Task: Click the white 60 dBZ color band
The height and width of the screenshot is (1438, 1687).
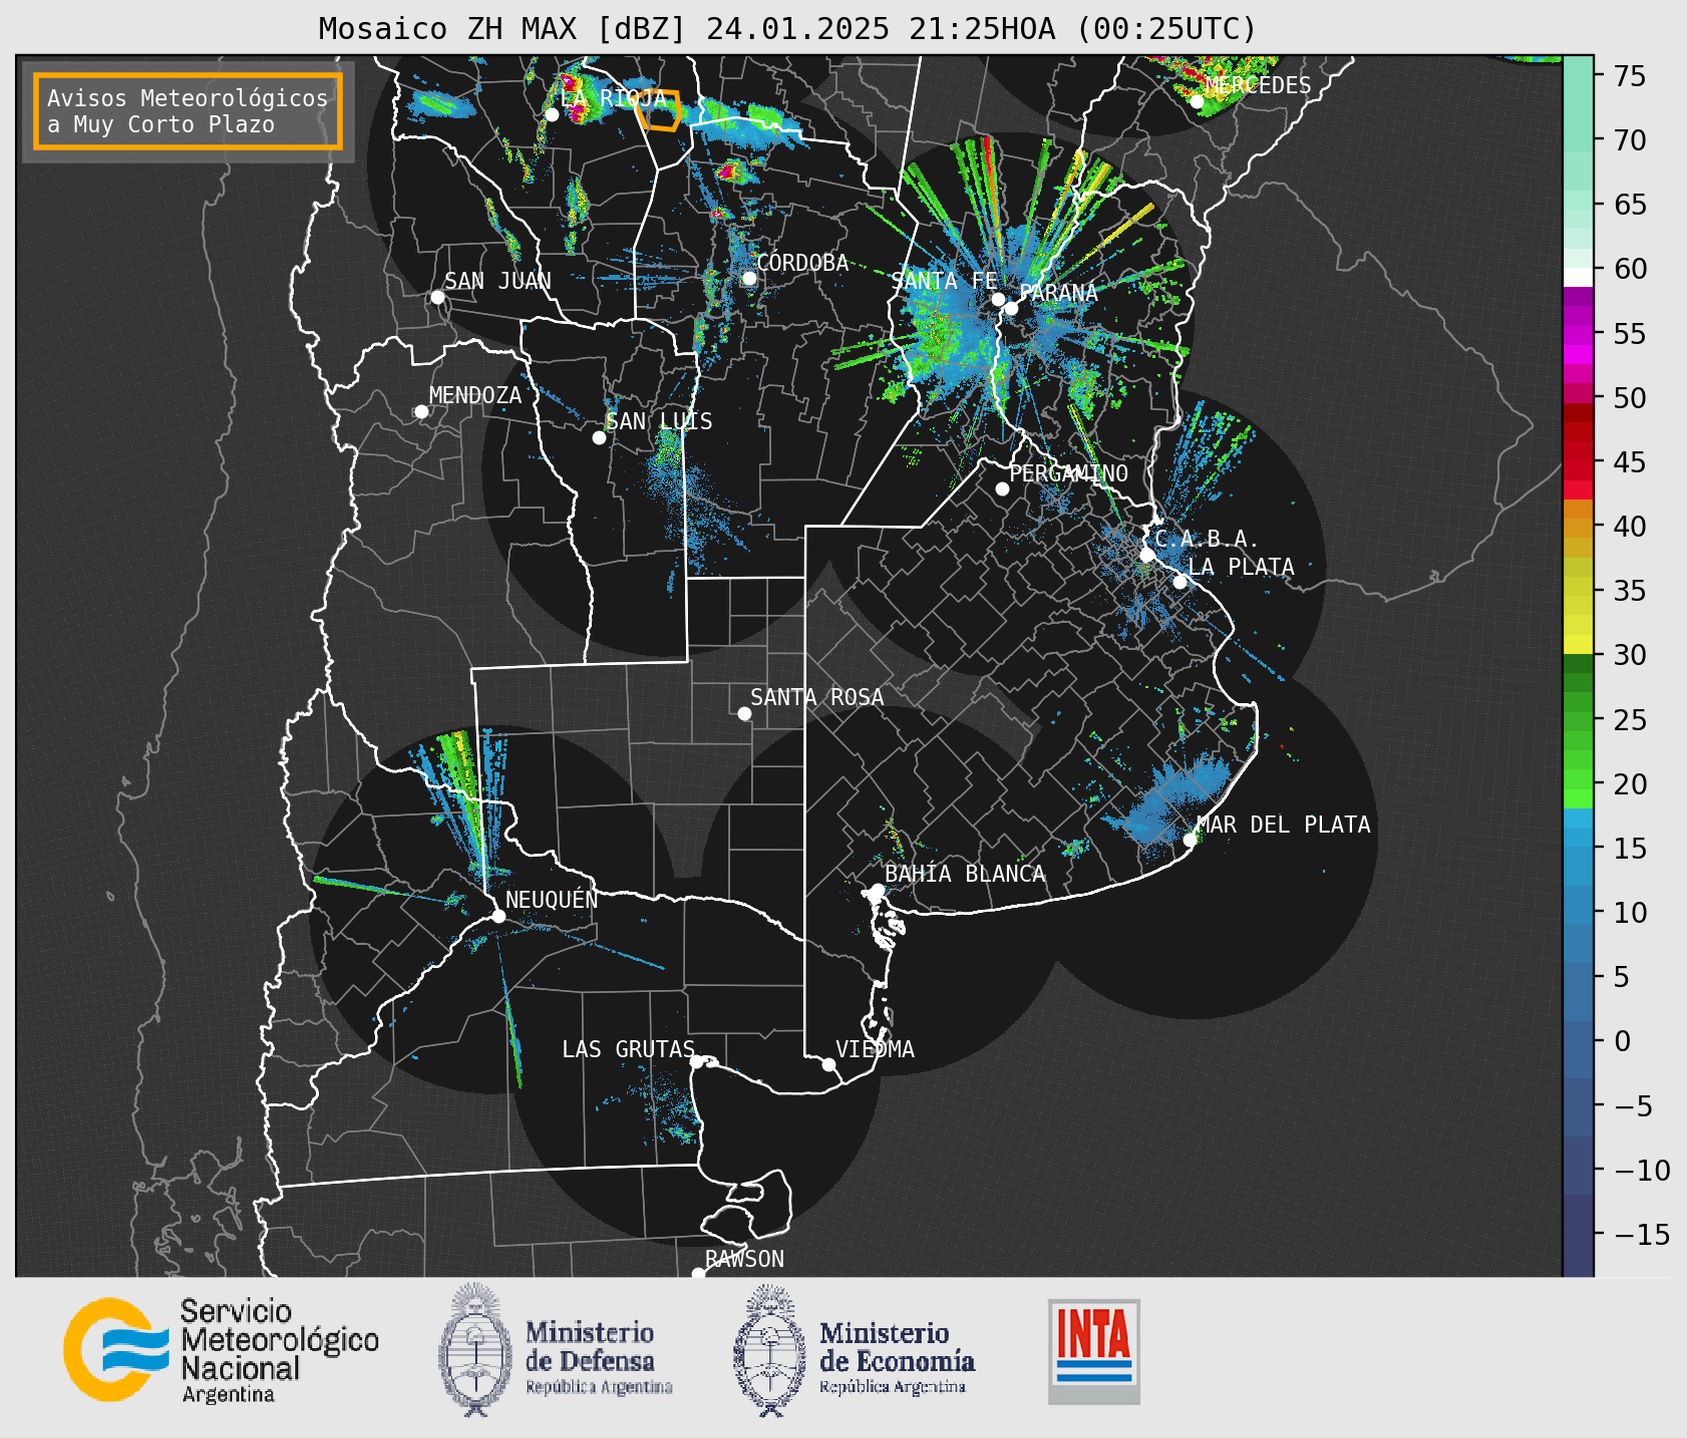Action: (x=1578, y=277)
